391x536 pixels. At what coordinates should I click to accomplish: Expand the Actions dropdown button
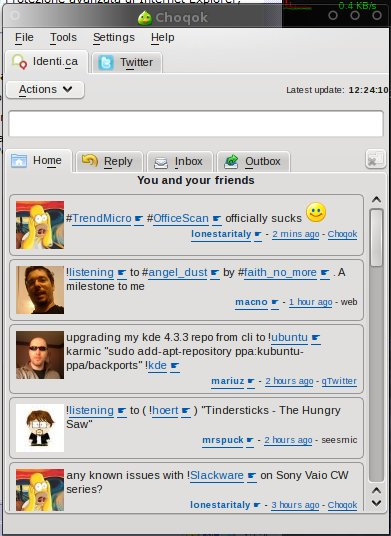[45, 90]
